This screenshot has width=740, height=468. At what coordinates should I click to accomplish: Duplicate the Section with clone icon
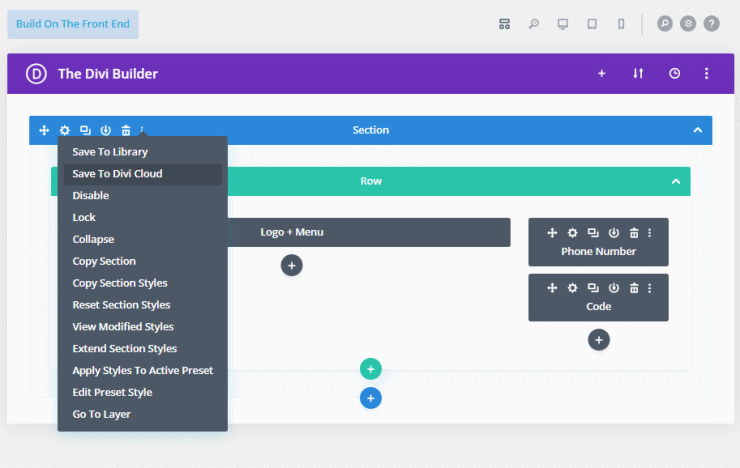coord(85,130)
